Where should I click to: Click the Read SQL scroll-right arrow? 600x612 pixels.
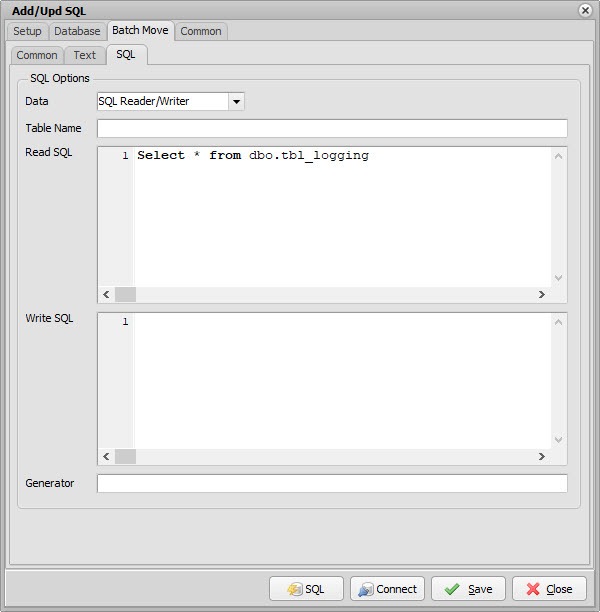pyautogui.click(x=541, y=294)
